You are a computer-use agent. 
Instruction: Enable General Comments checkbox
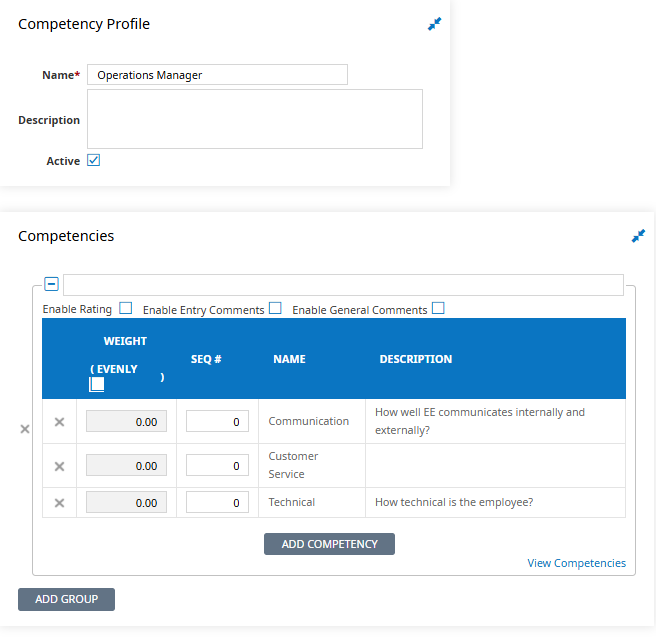point(438,308)
